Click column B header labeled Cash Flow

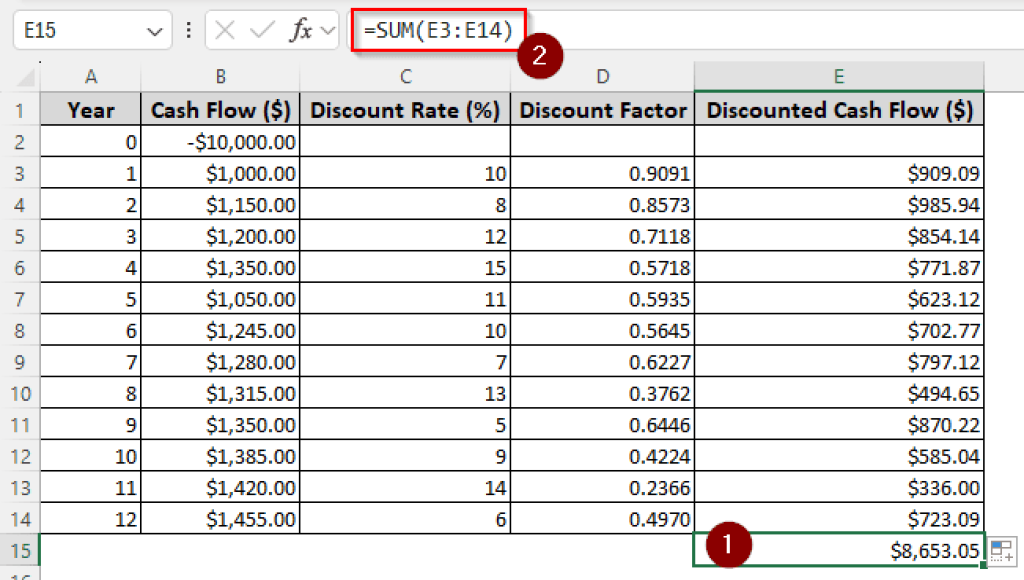(x=220, y=76)
